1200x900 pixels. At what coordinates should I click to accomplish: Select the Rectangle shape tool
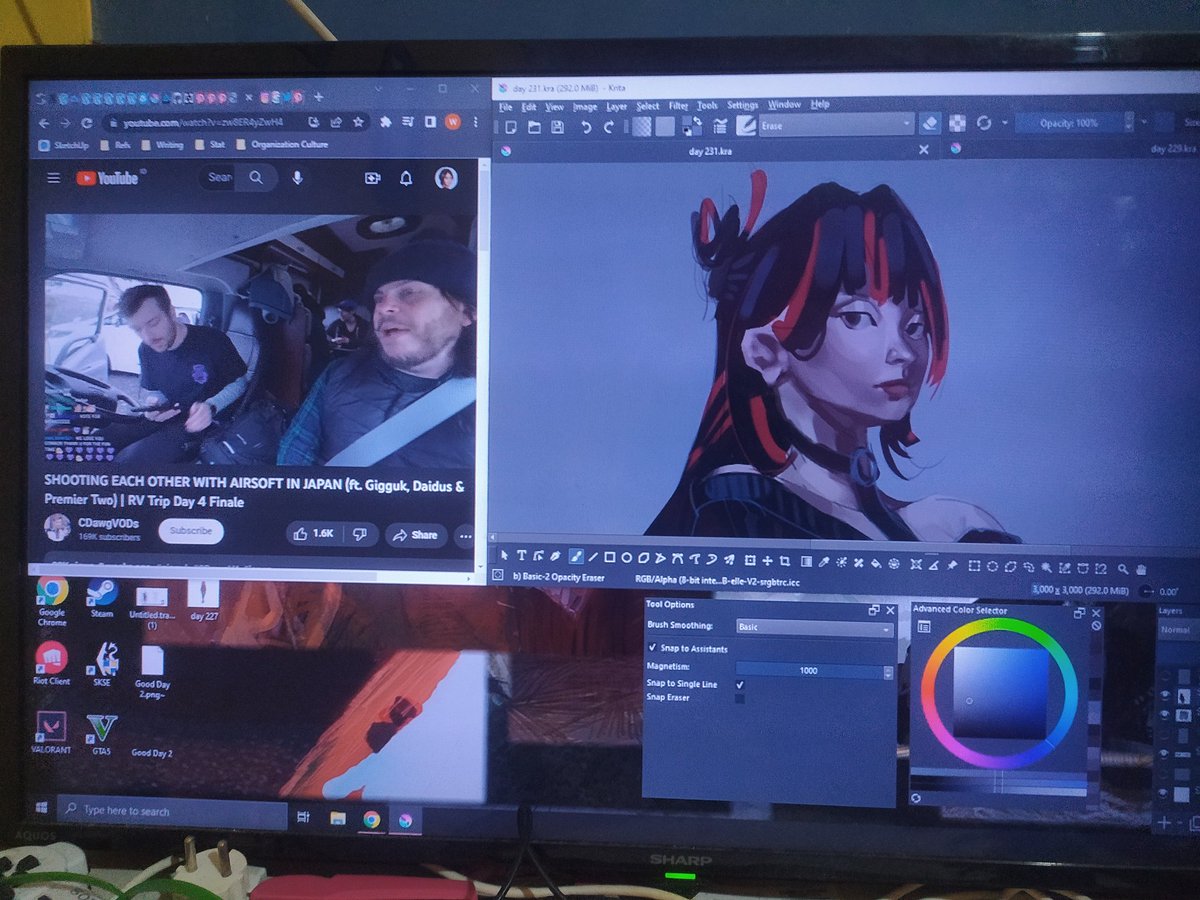(x=609, y=557)
